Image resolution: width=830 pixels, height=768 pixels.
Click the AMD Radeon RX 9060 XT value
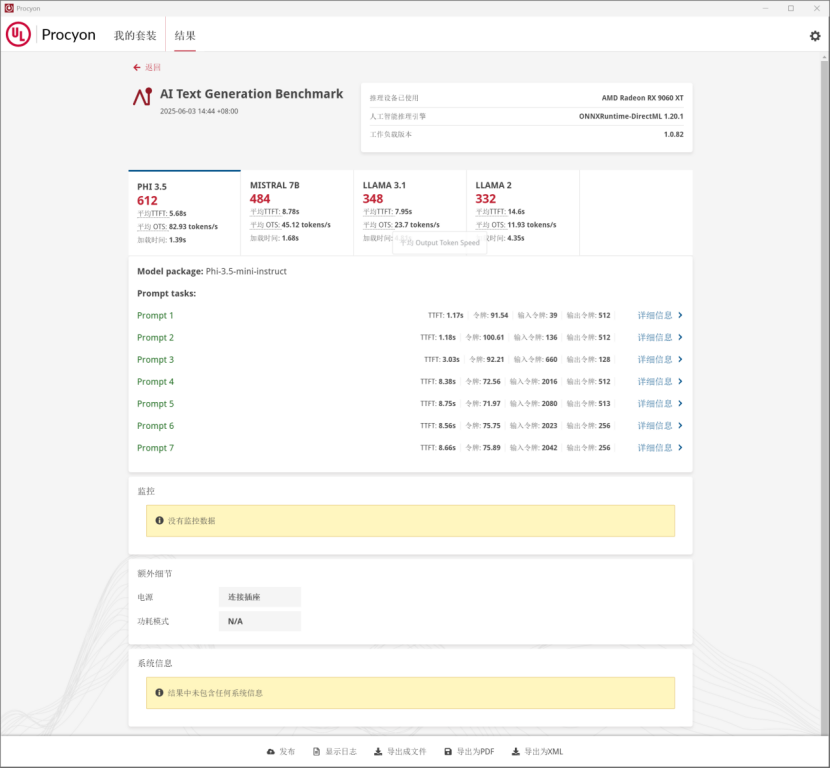(643, 98)
